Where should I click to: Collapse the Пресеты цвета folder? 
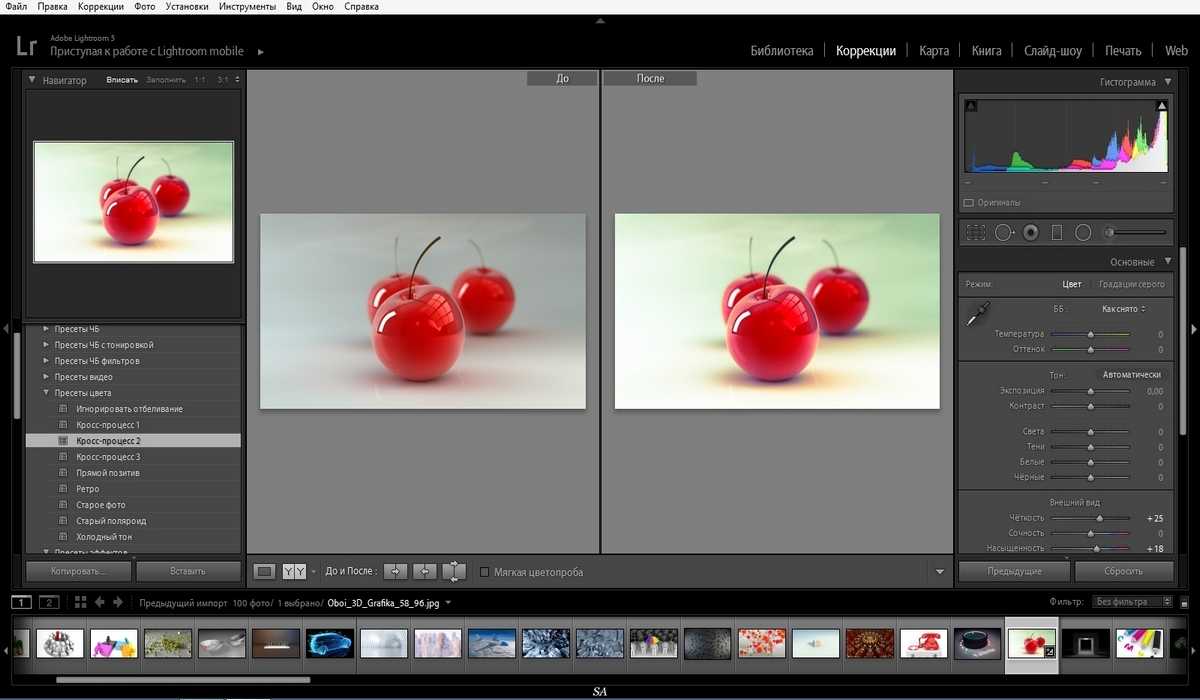coord(46,393)
